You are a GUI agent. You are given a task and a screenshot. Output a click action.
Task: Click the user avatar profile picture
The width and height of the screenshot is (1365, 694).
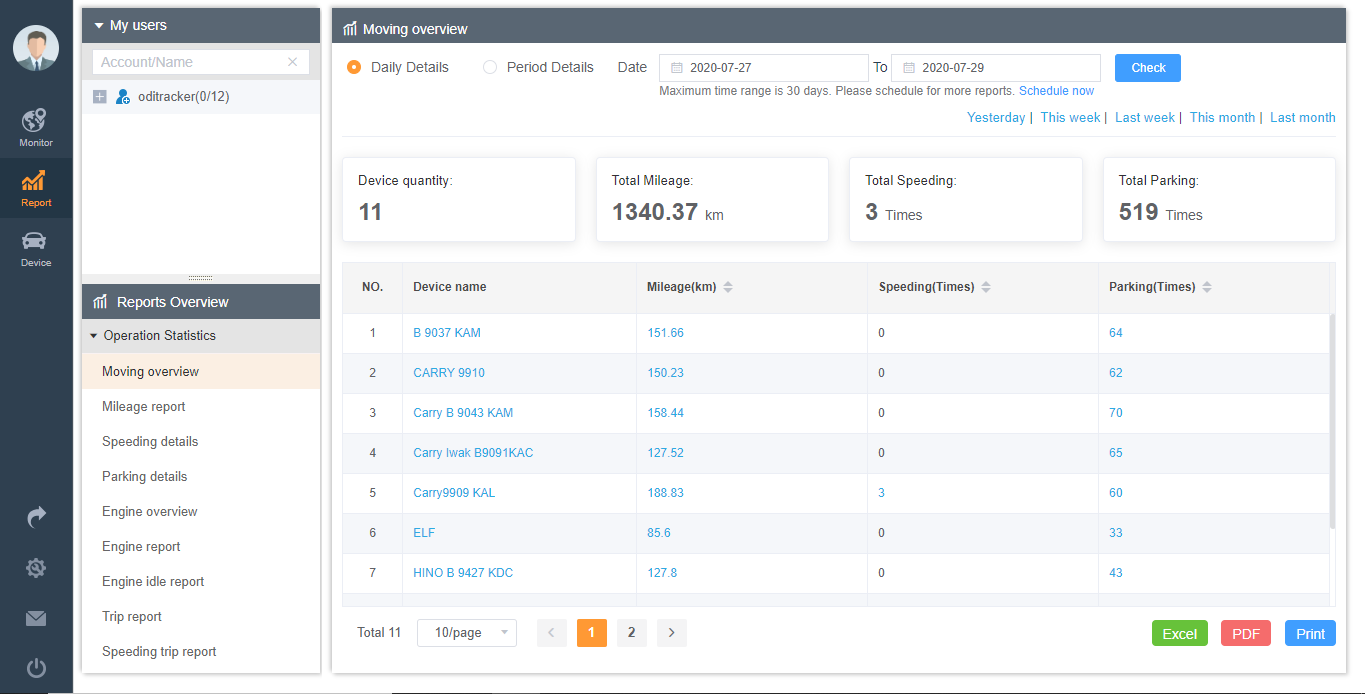click(x=36, y=48)
